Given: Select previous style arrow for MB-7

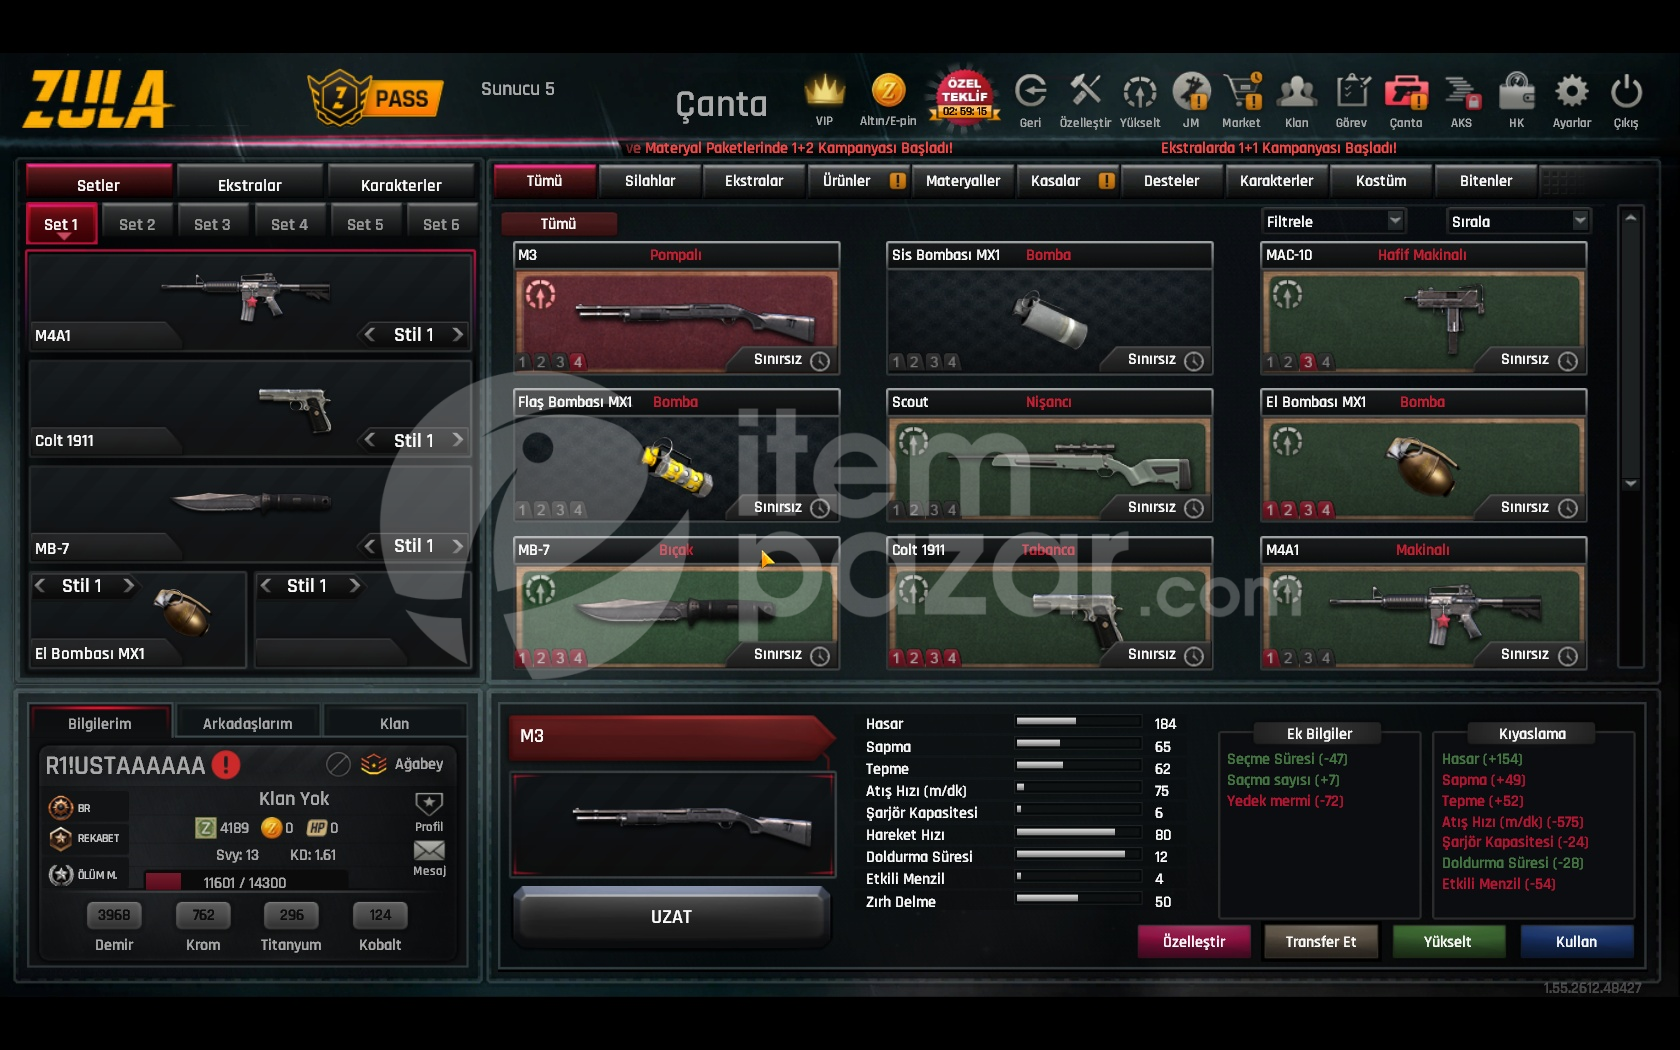Looking at the screenshot, I should coord(370,545).
